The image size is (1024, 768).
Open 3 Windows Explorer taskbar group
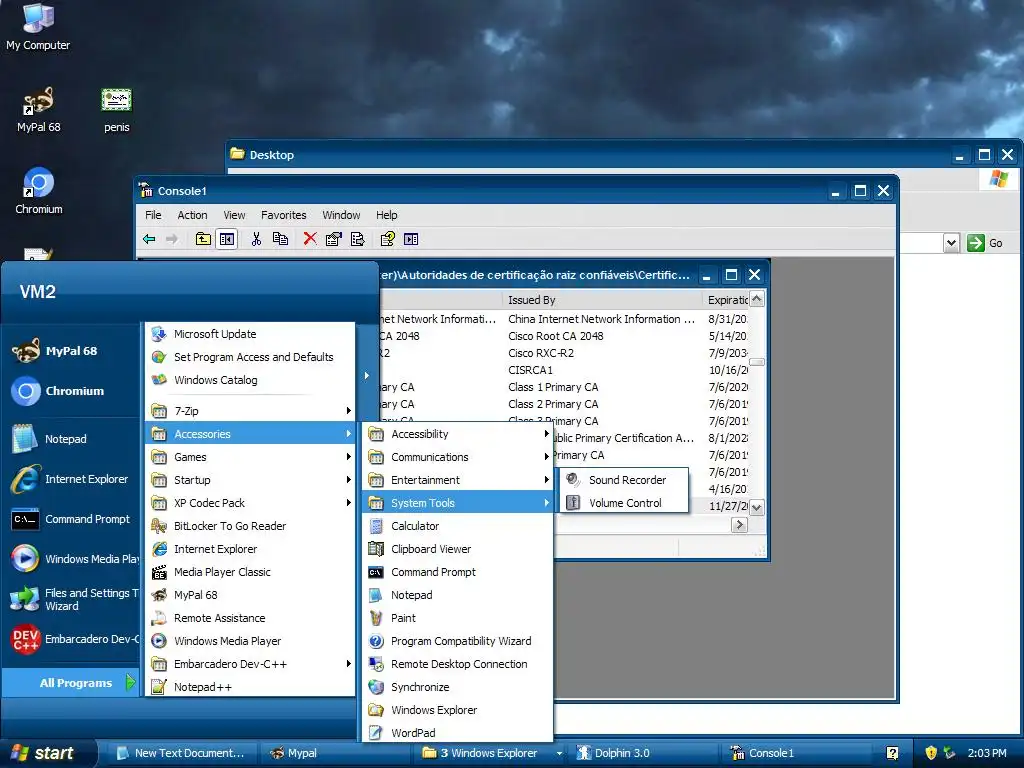(491, 753)
